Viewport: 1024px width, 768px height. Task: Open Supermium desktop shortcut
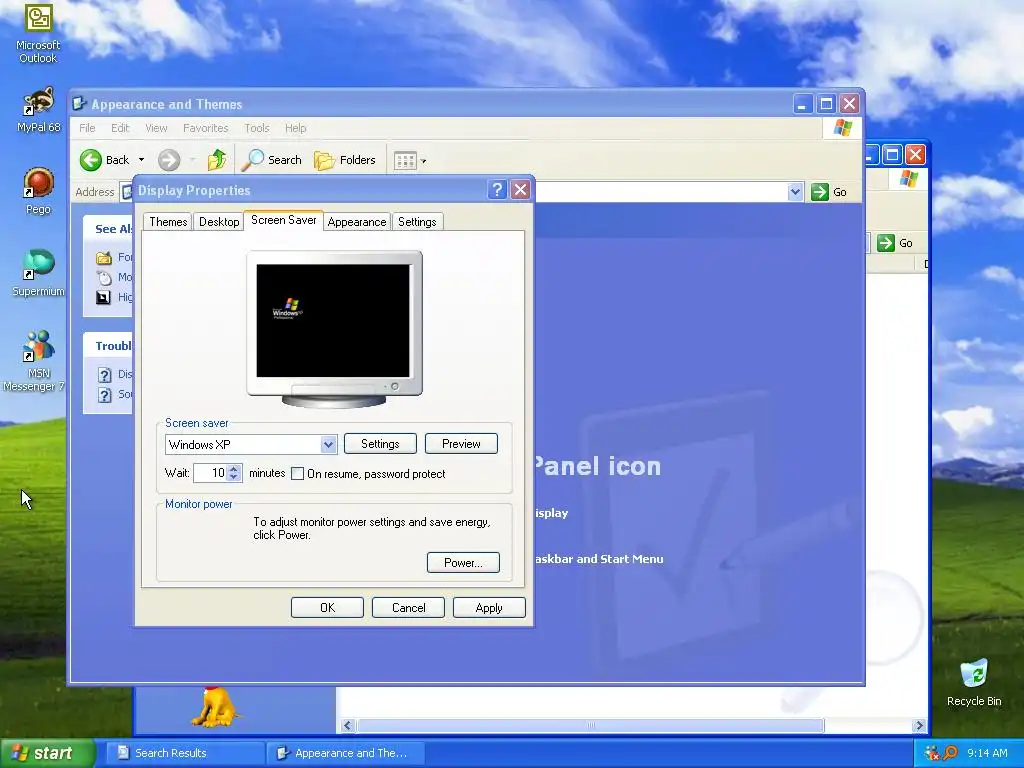point(38,272)
